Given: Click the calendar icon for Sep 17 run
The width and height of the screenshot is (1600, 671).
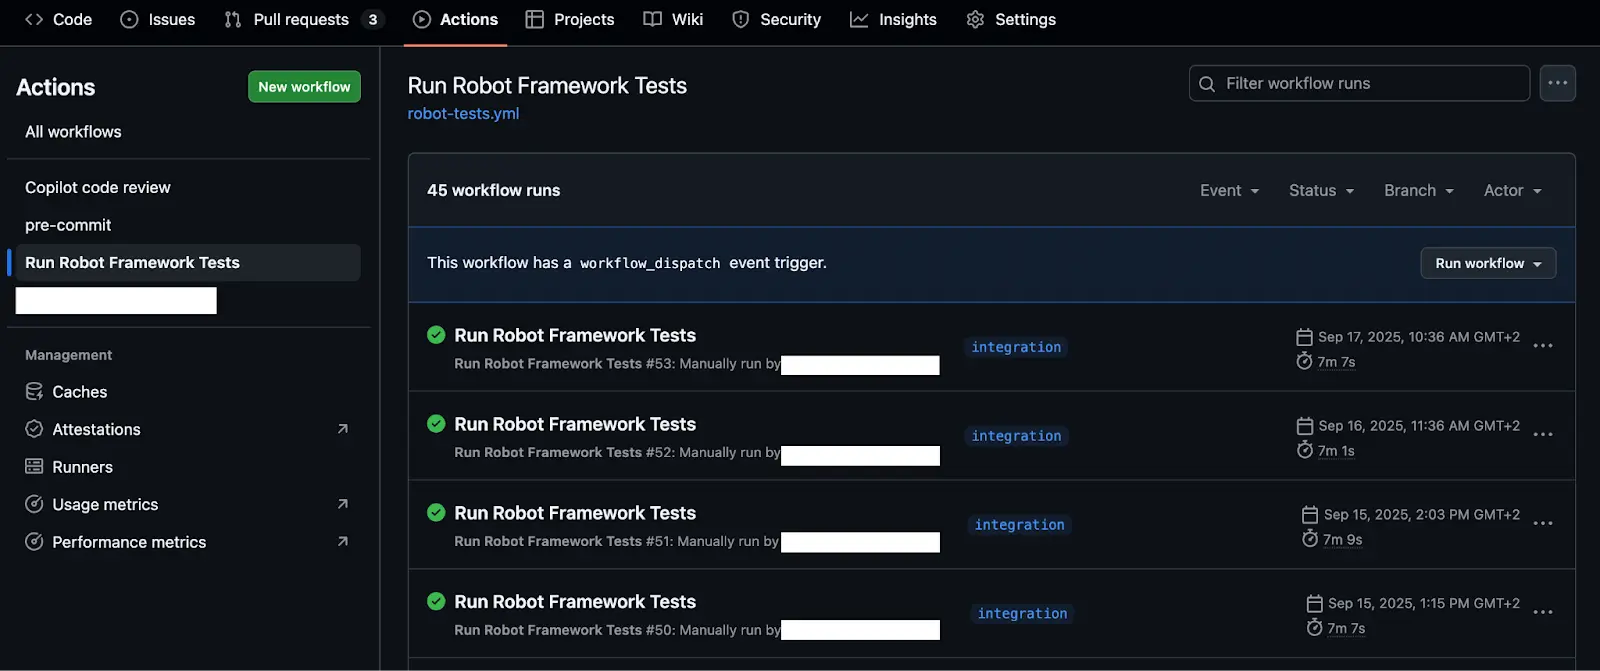Looking at the screenshot, I should (1304, 337).
